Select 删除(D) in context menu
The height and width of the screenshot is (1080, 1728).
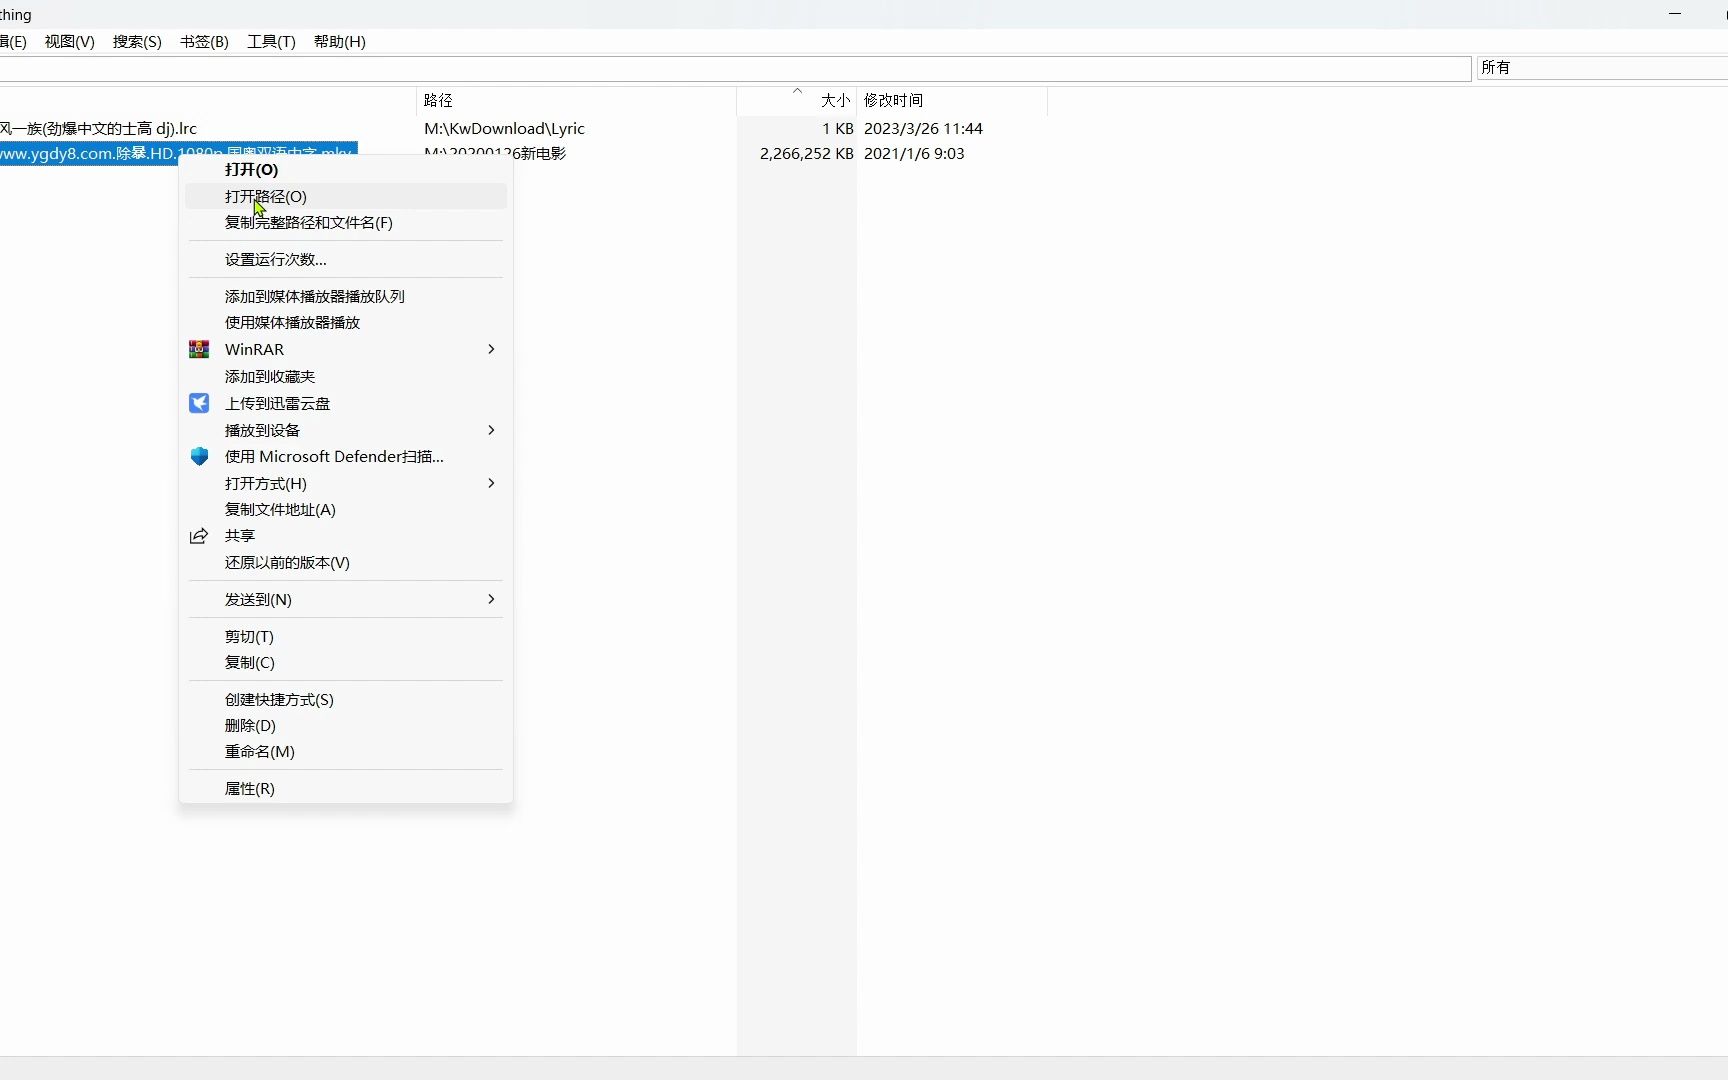tap(346, 725)
